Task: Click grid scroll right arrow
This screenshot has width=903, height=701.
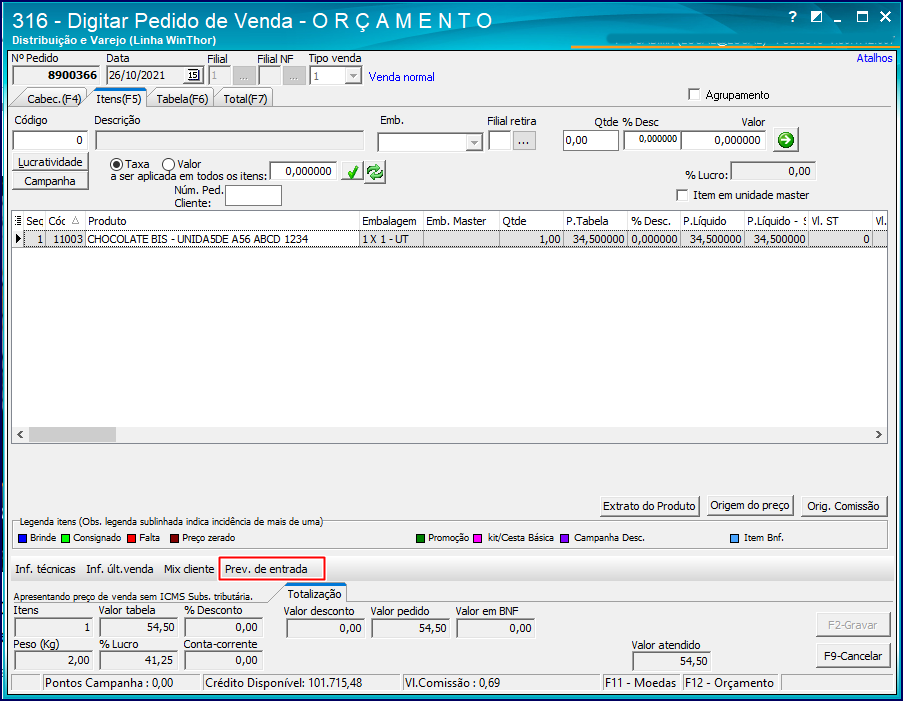Action: click(879, 434)
